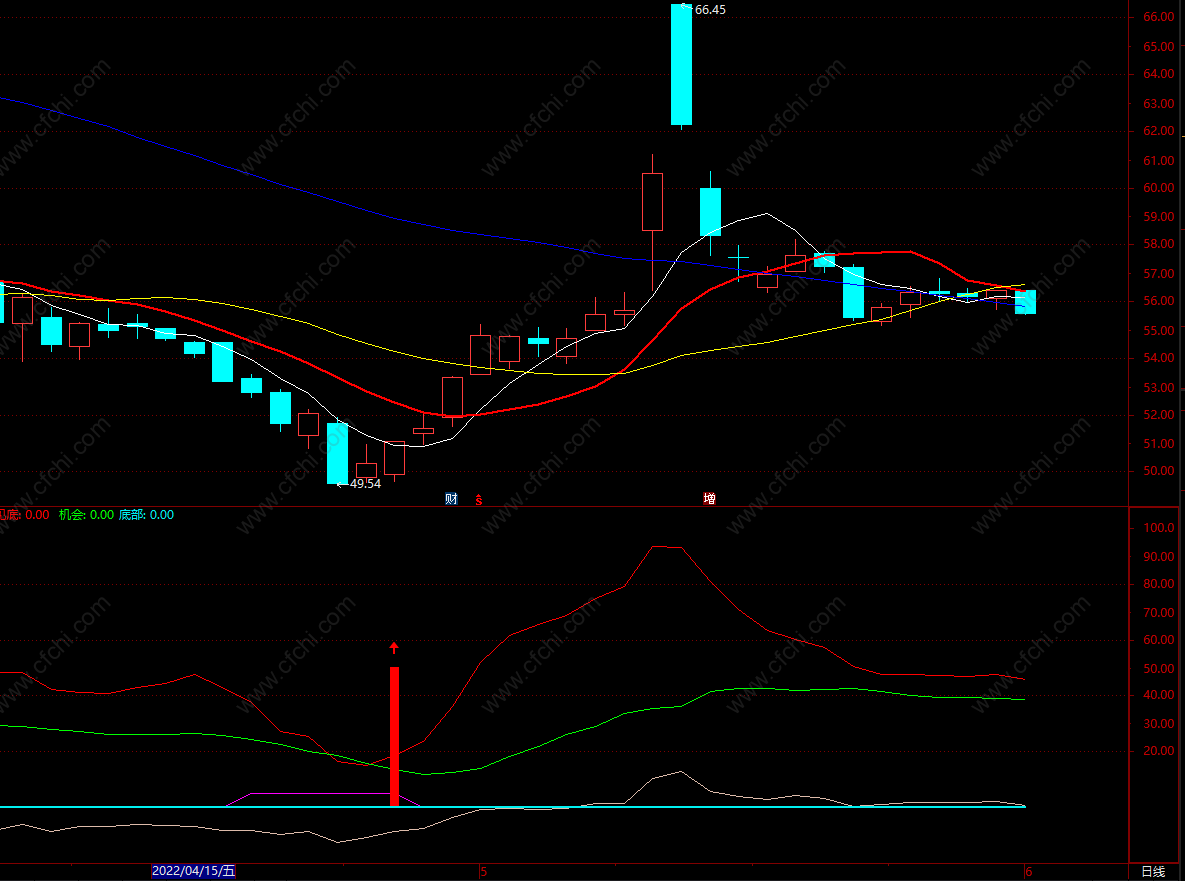
Task: Open the 日线 period selector
Action: [x=1153, y=872]
